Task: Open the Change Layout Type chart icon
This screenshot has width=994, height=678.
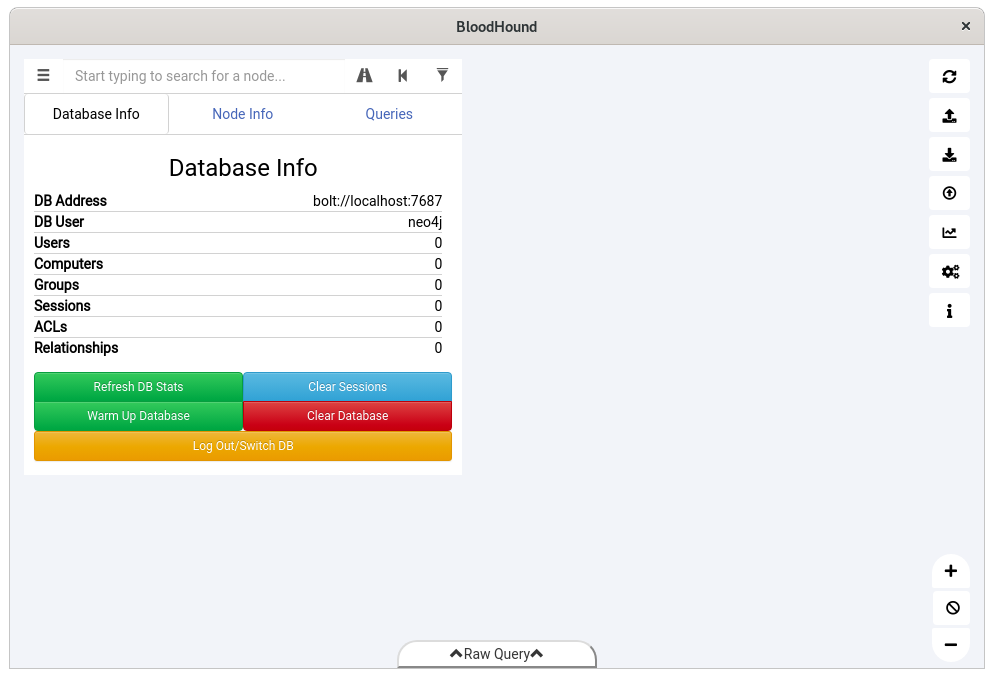Action: (949, 233)
